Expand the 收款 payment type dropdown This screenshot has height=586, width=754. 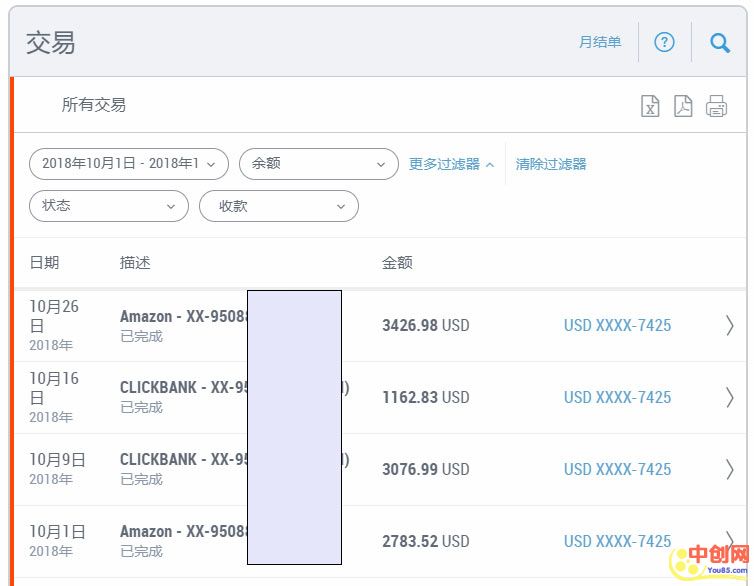click(x=278, y=206)
